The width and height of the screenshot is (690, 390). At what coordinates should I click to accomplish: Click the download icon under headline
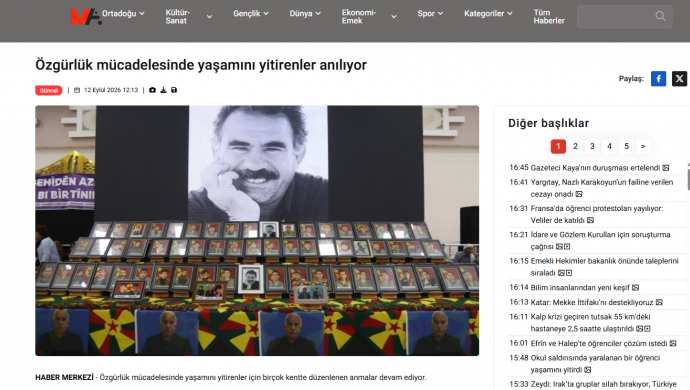click(x=163, y=90)
